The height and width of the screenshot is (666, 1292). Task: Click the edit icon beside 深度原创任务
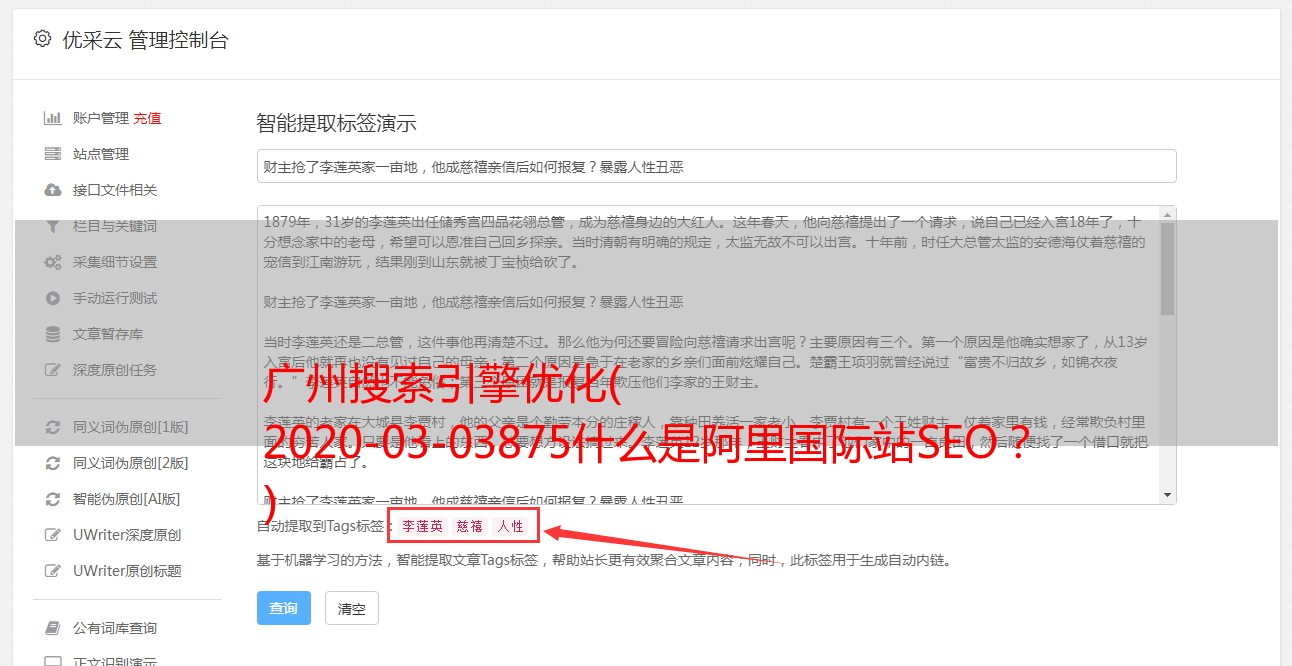53,370
